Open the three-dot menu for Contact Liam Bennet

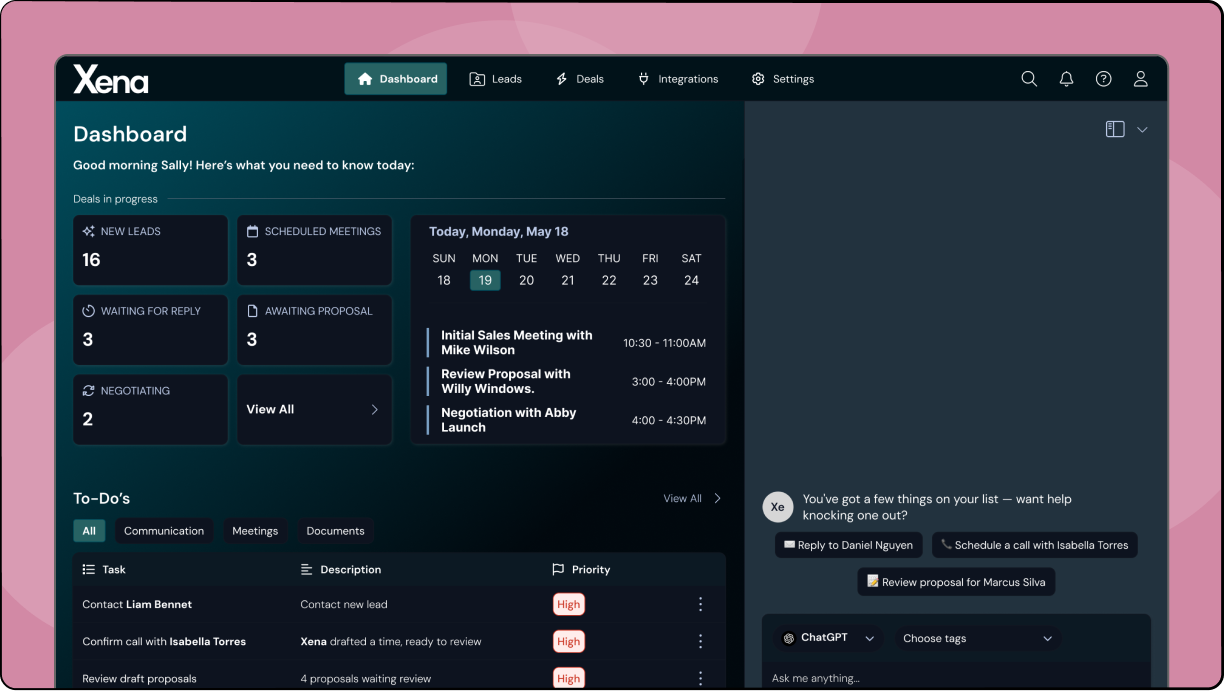pos(700,604)
